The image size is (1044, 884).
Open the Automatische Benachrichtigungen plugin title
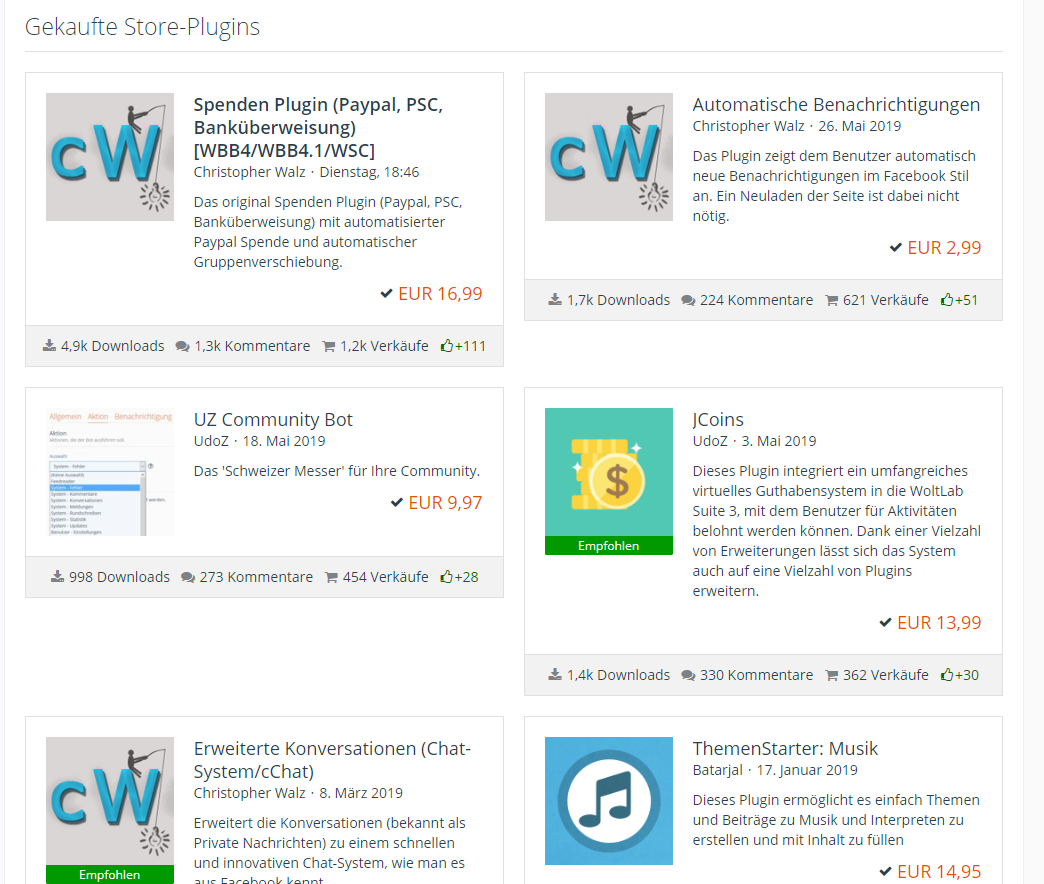pos(836,105)
